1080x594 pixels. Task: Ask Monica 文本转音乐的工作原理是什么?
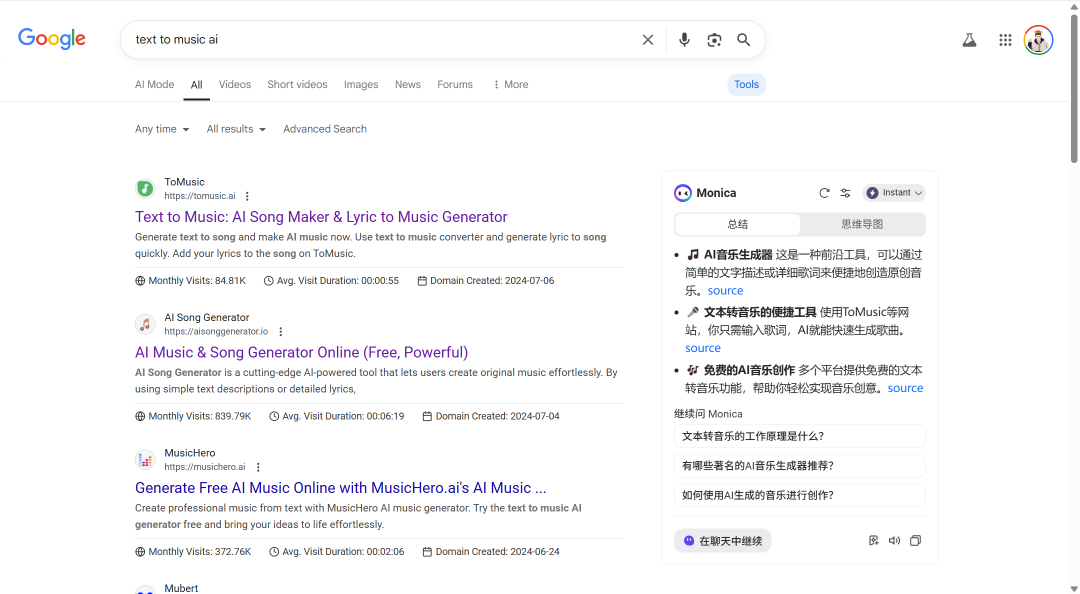click(x=799, y=436)
